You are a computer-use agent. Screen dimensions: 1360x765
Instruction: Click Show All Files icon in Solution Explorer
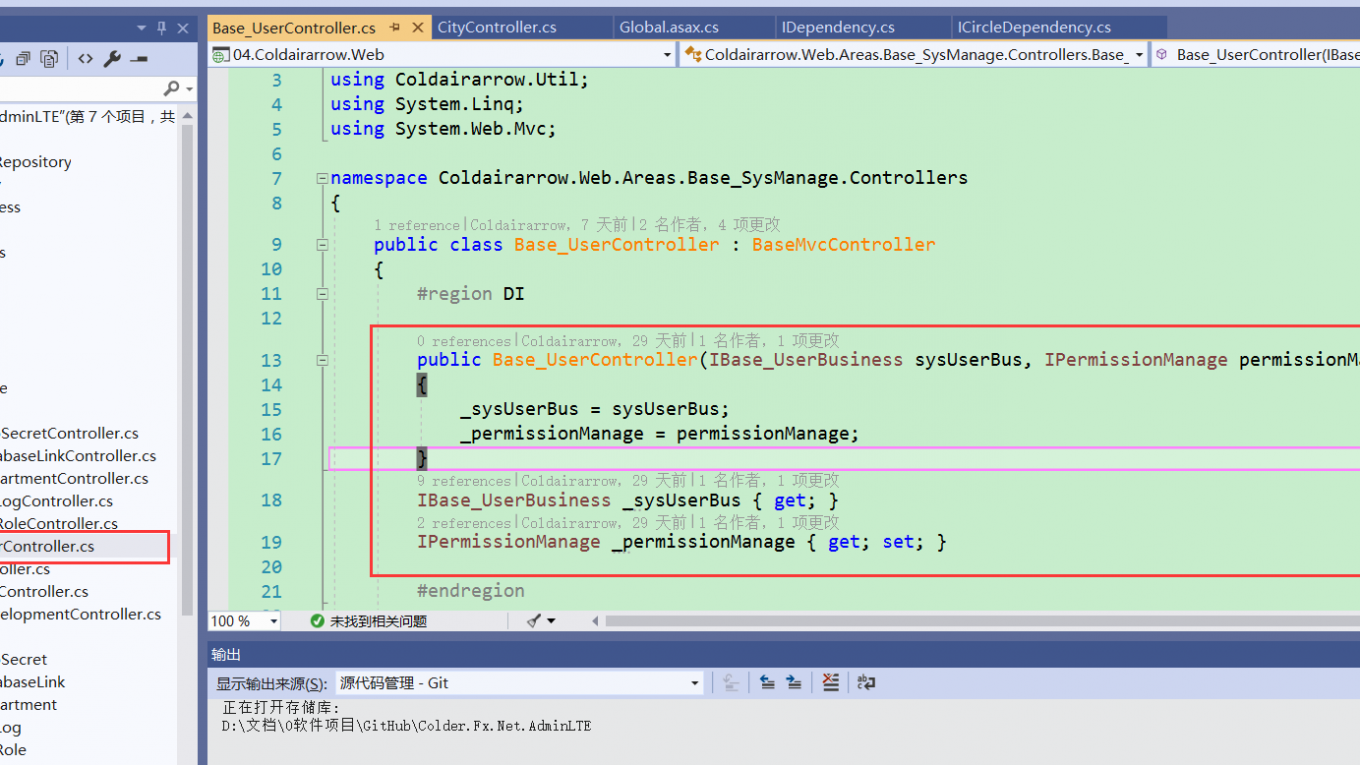tap(48, 59)
